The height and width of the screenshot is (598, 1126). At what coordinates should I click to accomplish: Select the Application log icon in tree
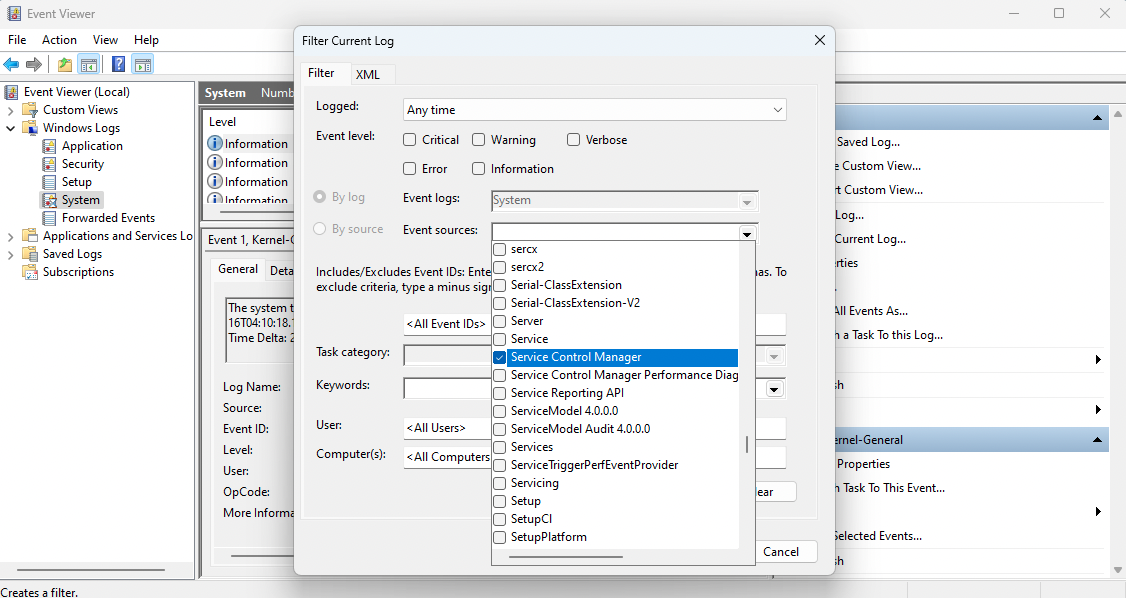[x=50, y=146]
